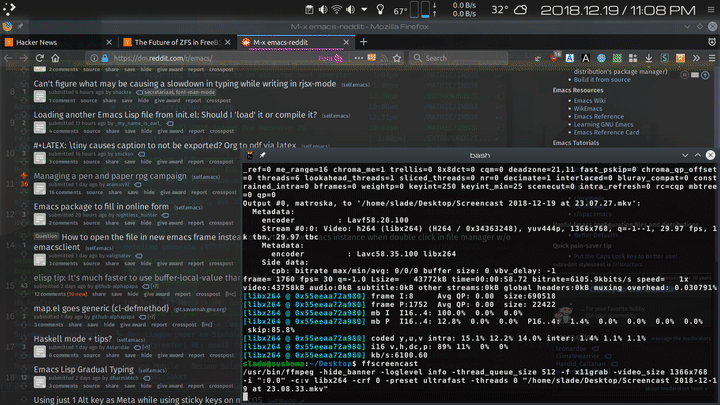Click the up-arrow circle icon on reddit sidebar
This screenshot has height=405, width=720.
tap(705, 75)
